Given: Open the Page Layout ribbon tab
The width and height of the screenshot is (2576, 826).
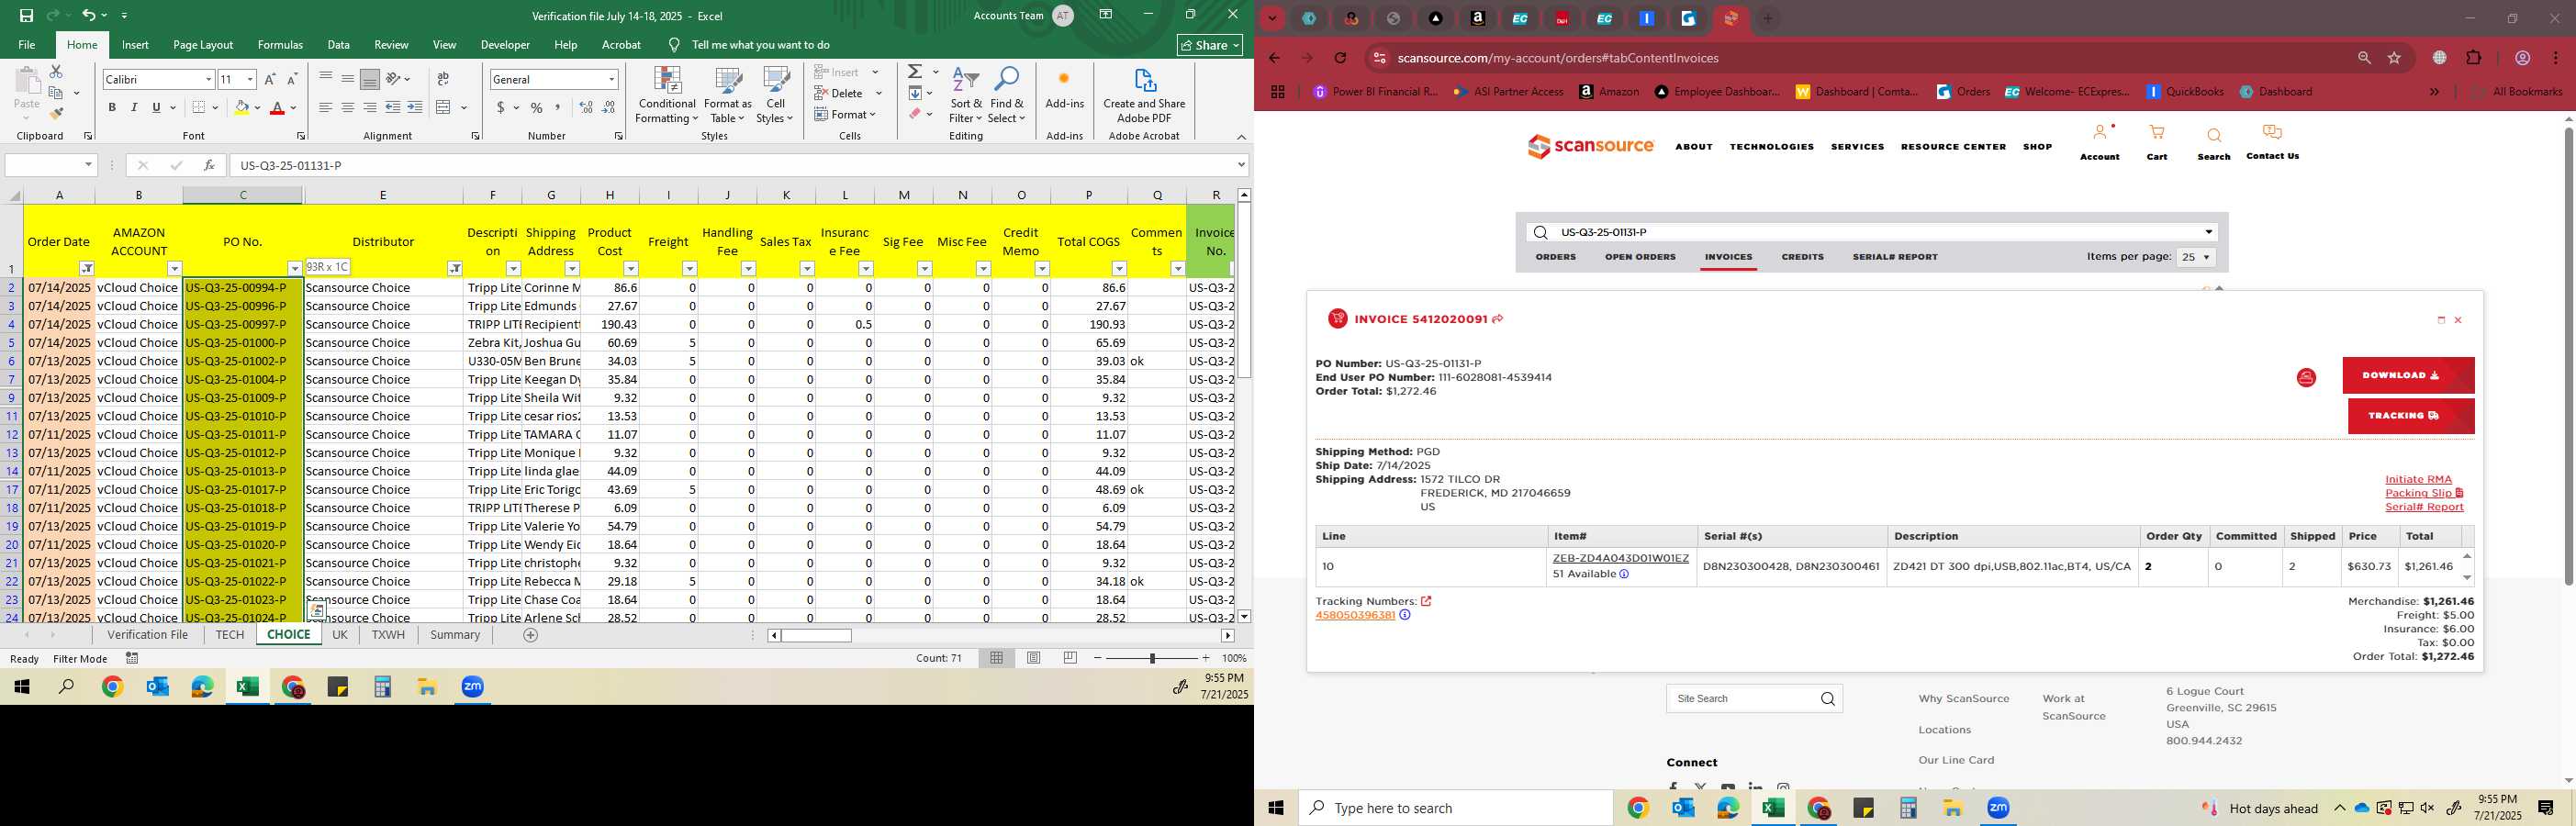Looking at the screenshot, I should pyautogui.click(x=203, y=45).
